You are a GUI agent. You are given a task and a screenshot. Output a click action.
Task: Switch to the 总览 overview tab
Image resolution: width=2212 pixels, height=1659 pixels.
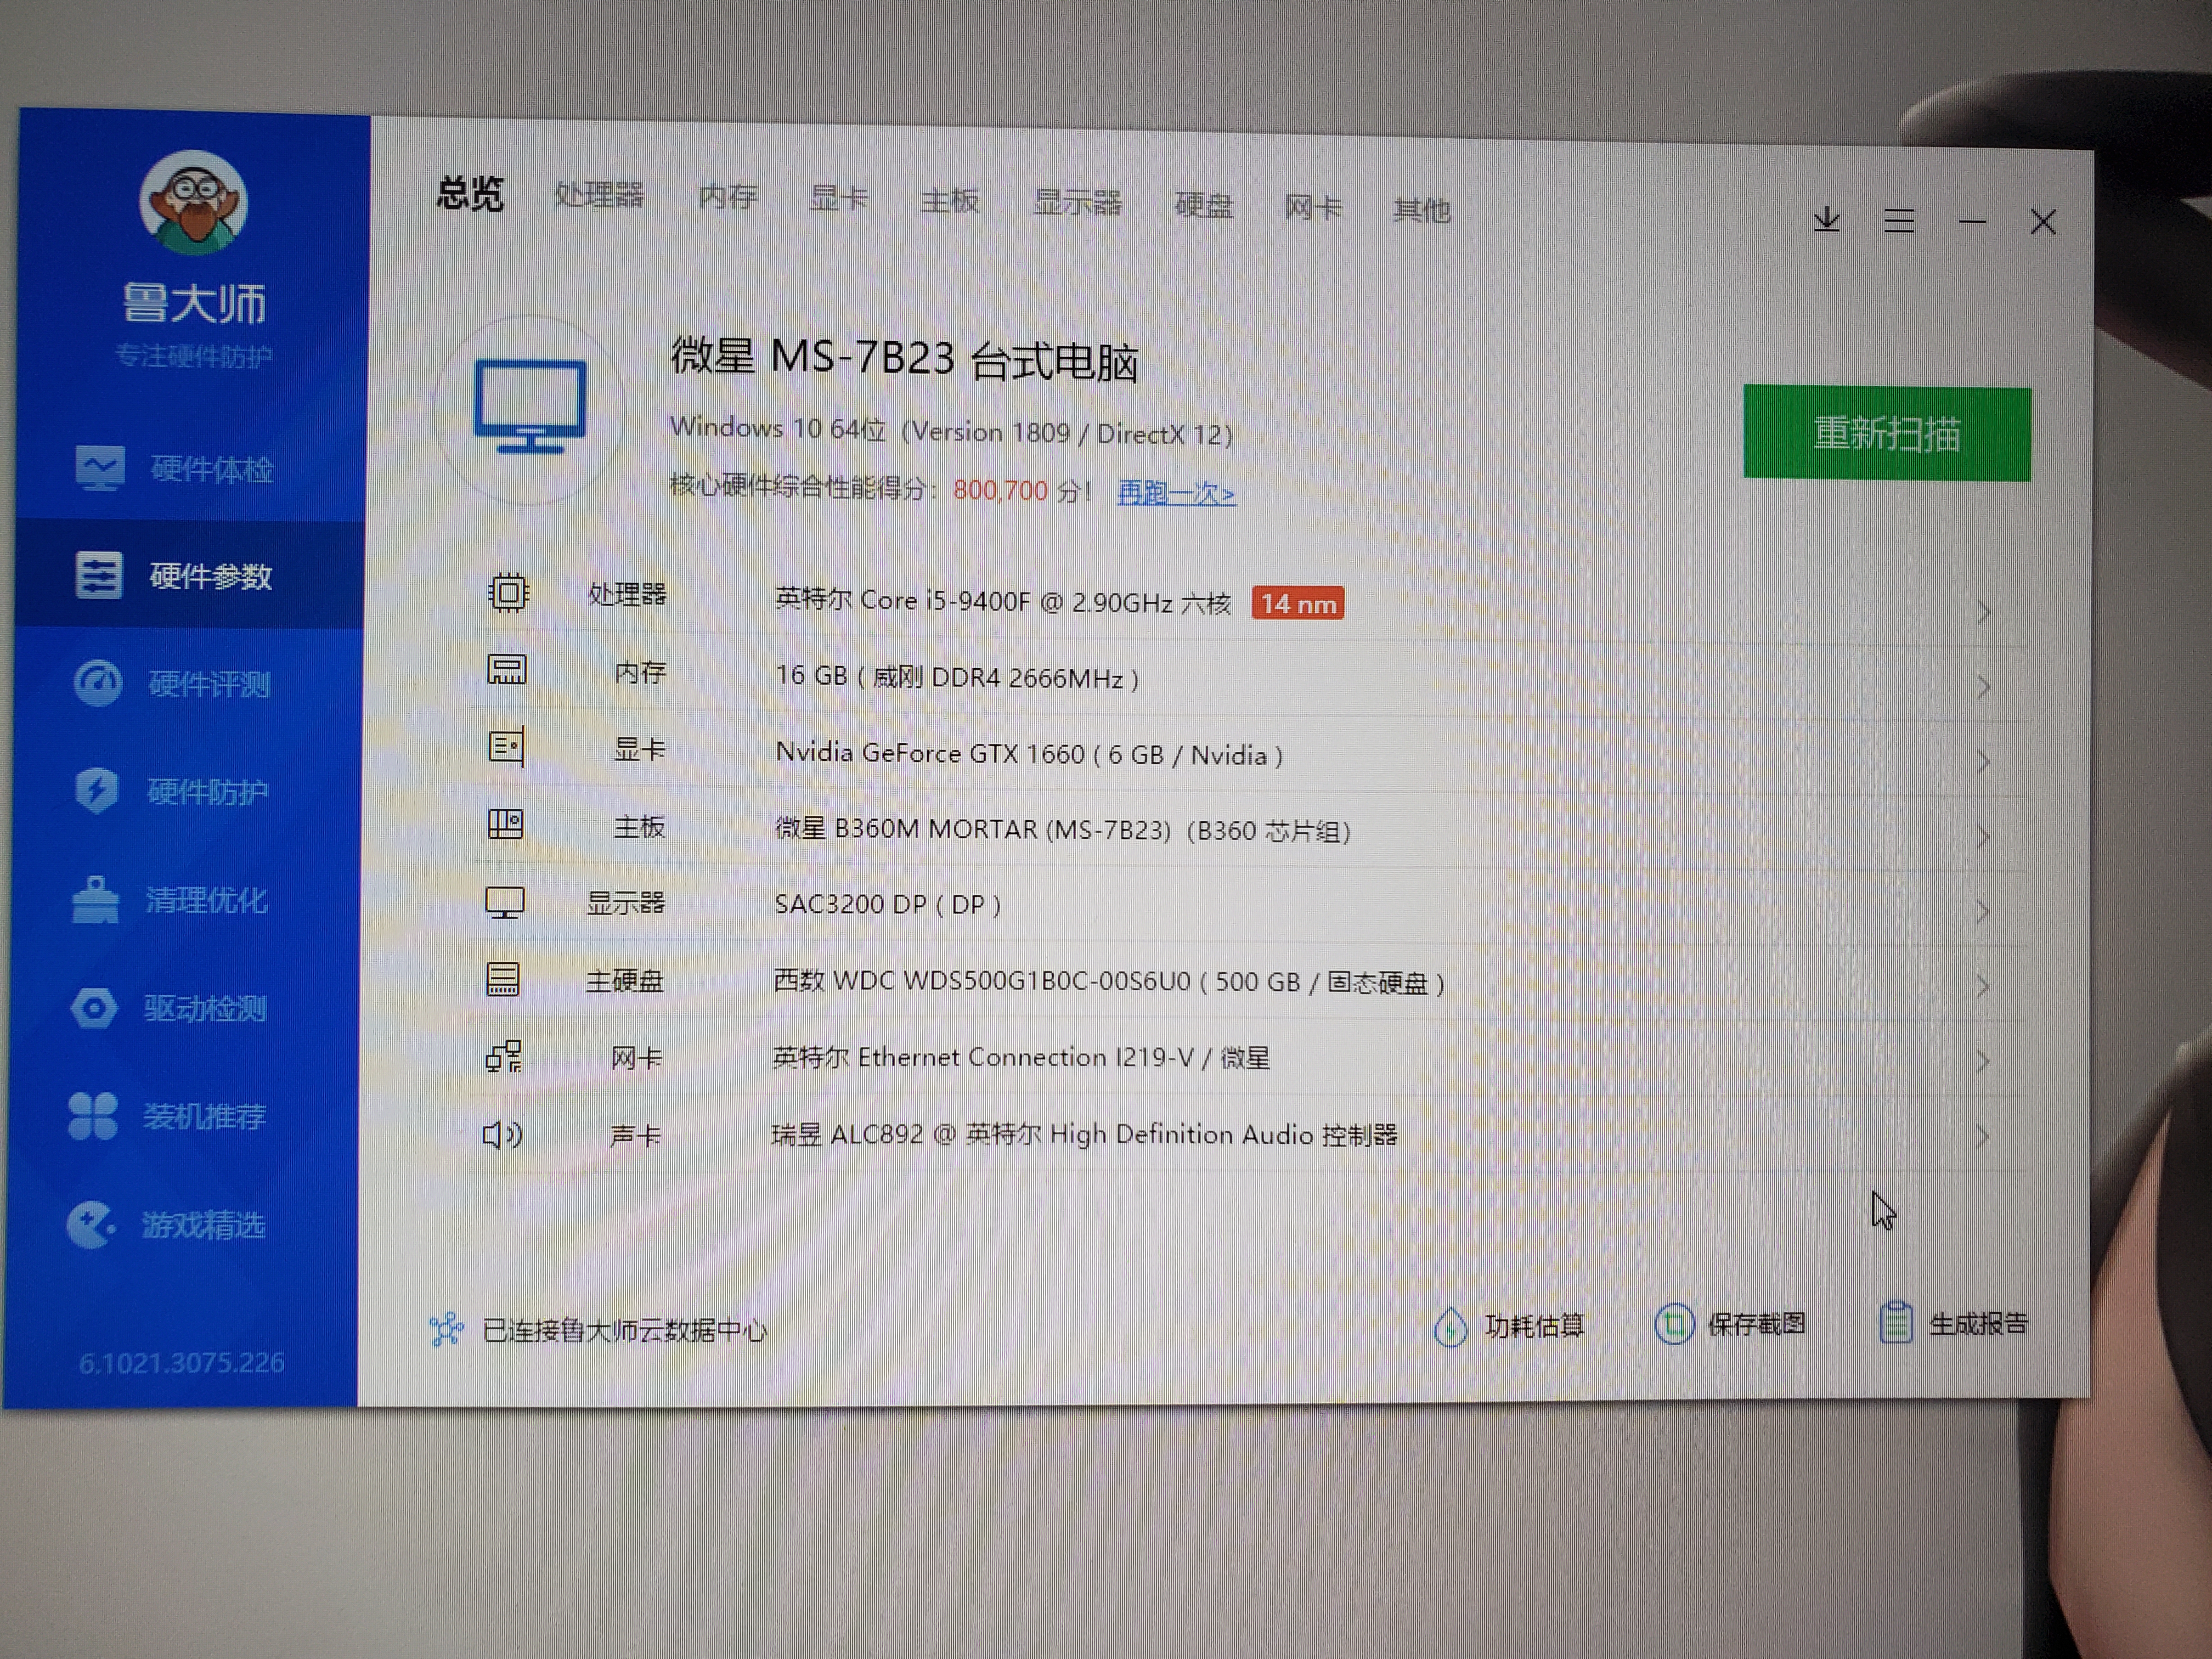(x=470, y=193)
